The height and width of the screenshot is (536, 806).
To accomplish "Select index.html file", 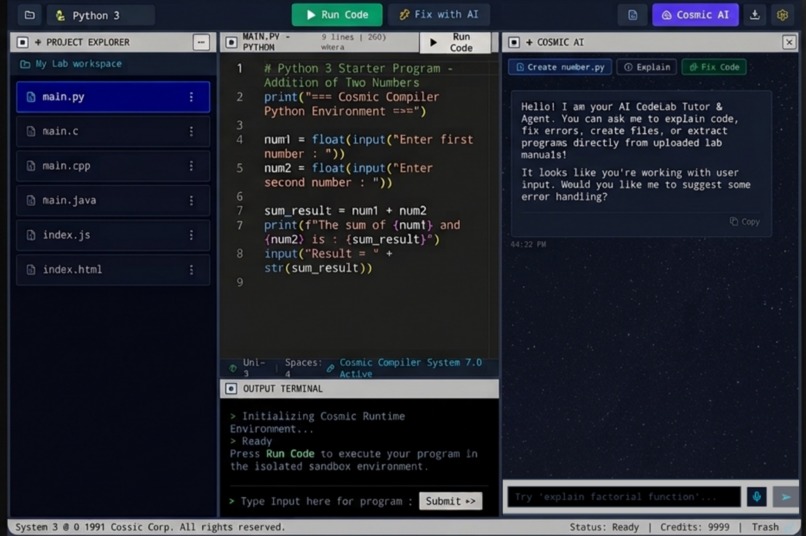I will (x=113, y=269).
